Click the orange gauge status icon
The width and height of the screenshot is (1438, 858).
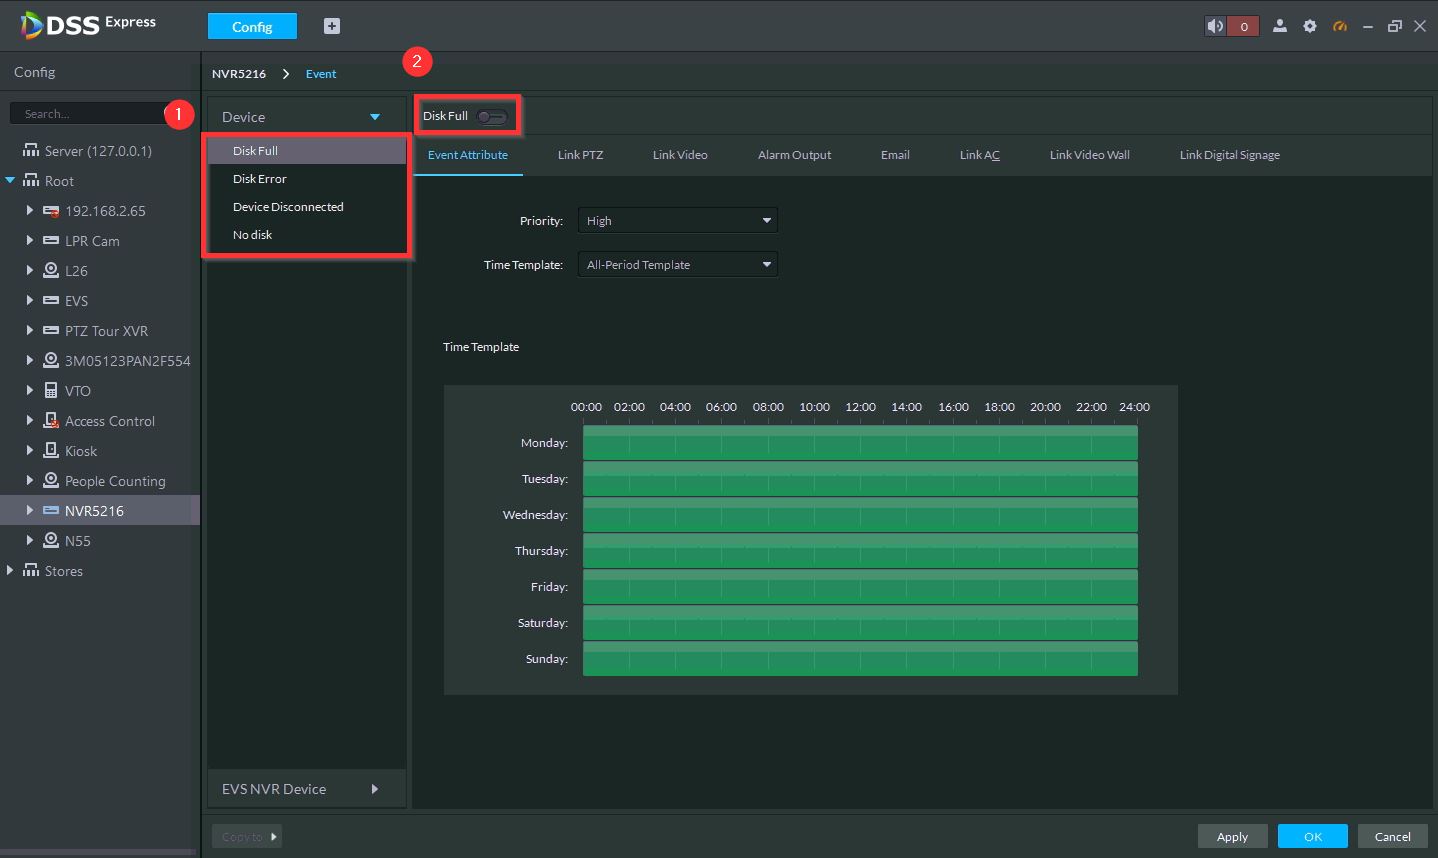(x=1340, y=26)
